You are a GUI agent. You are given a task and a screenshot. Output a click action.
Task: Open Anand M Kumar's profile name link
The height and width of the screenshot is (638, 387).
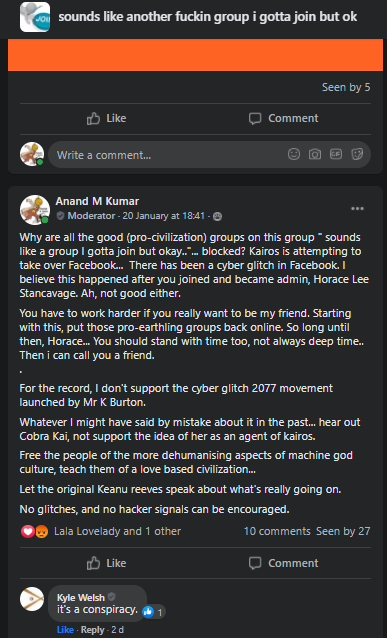click(x=97, y=201)
